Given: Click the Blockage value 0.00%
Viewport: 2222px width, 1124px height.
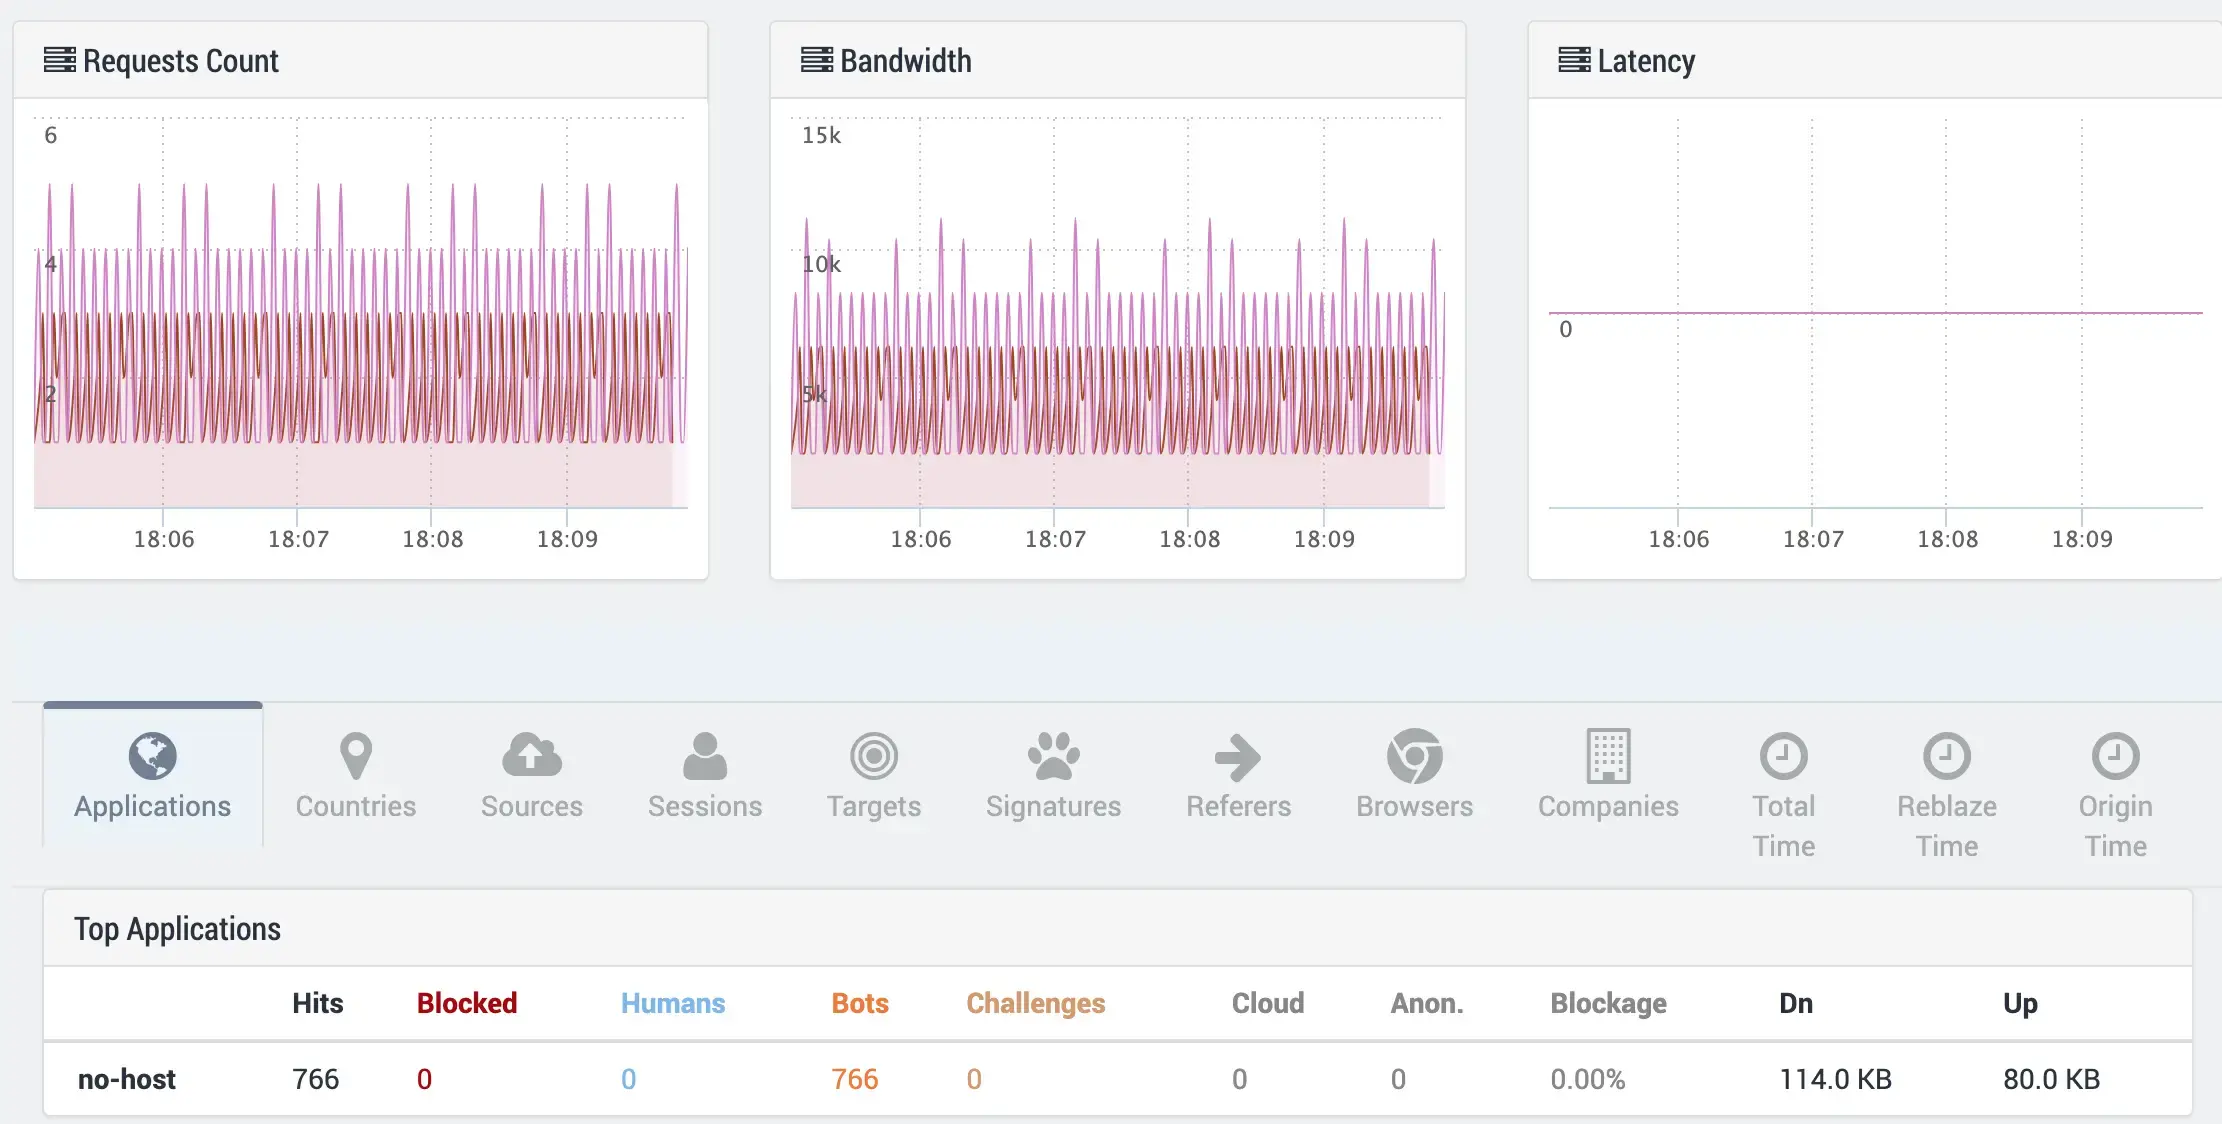Looking at the screenshot, I should 1588,1079.
